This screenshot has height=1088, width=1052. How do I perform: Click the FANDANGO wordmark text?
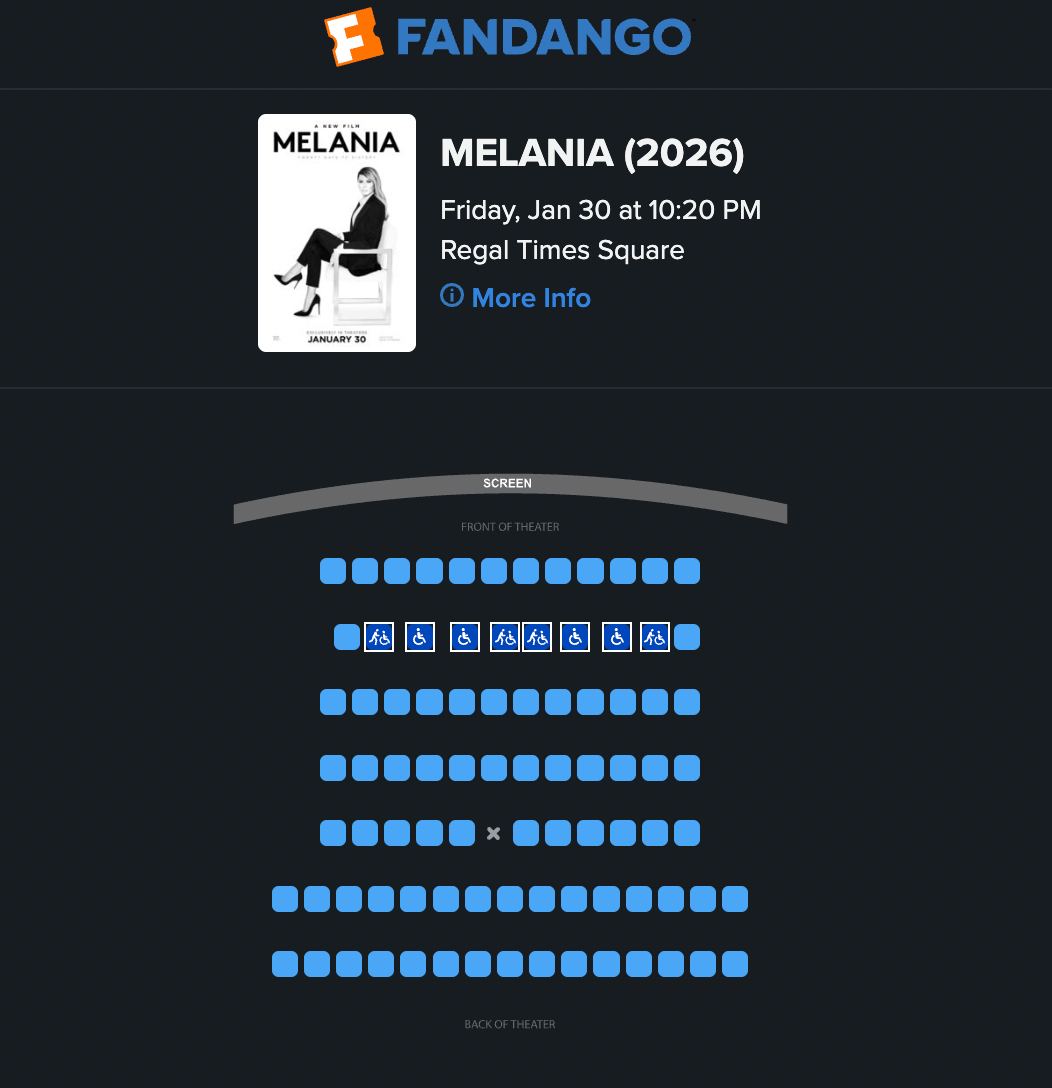[544, 36]
